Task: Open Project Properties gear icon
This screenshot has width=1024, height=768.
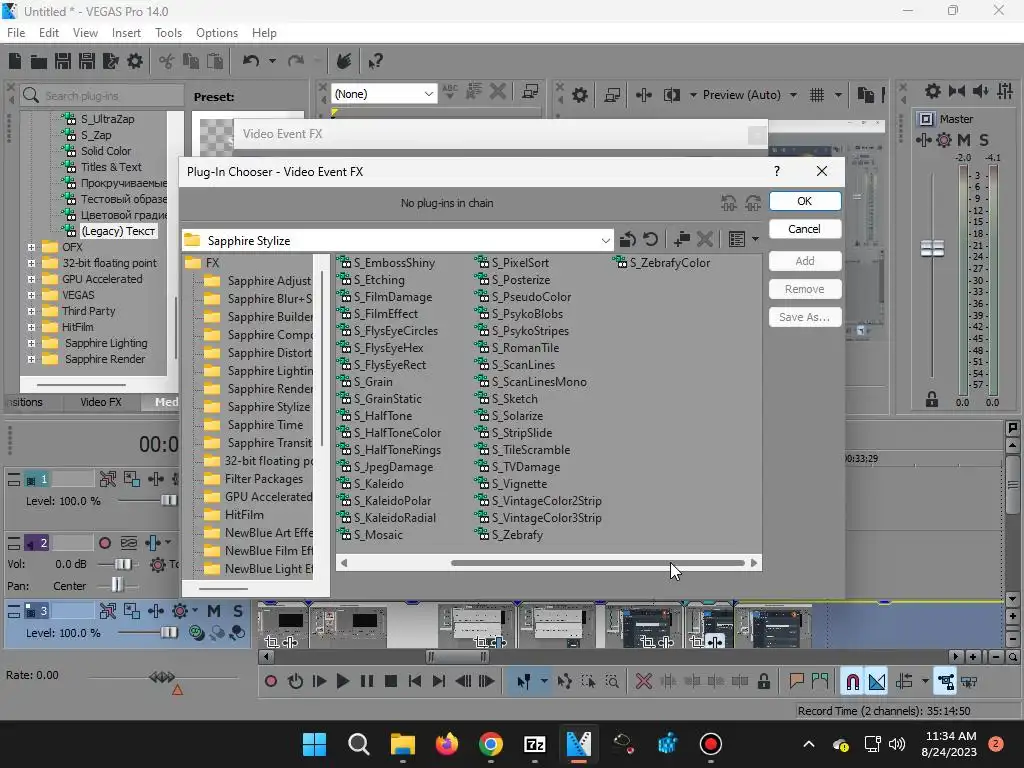Action: pyautogui.click(x=135, y=61)
